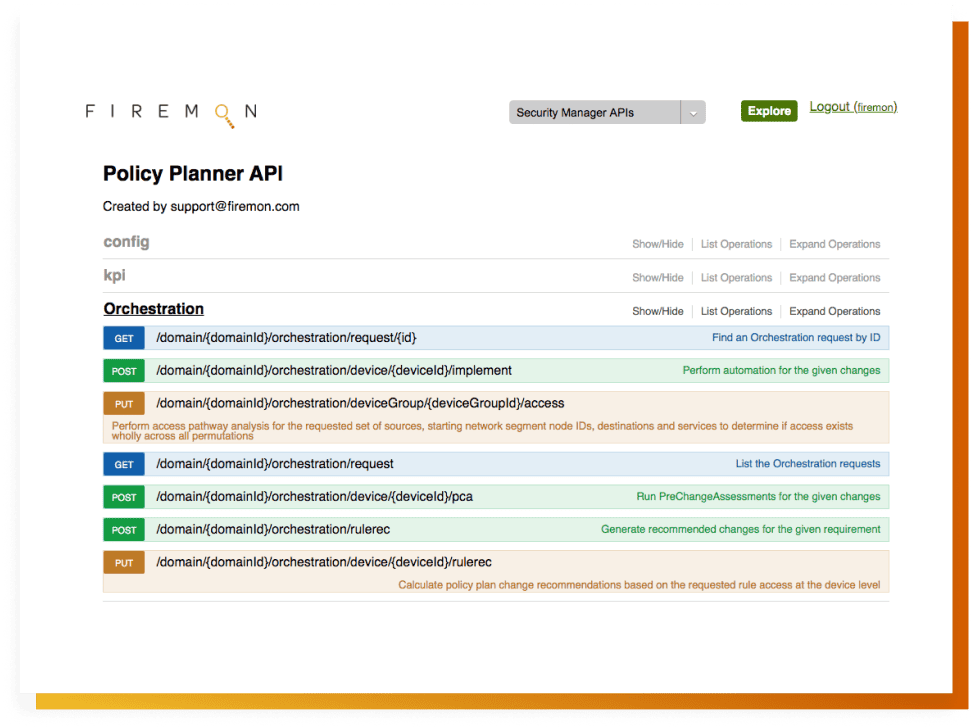
Task: Collapse the Orchestration section heading
Action: coord(153,309)
